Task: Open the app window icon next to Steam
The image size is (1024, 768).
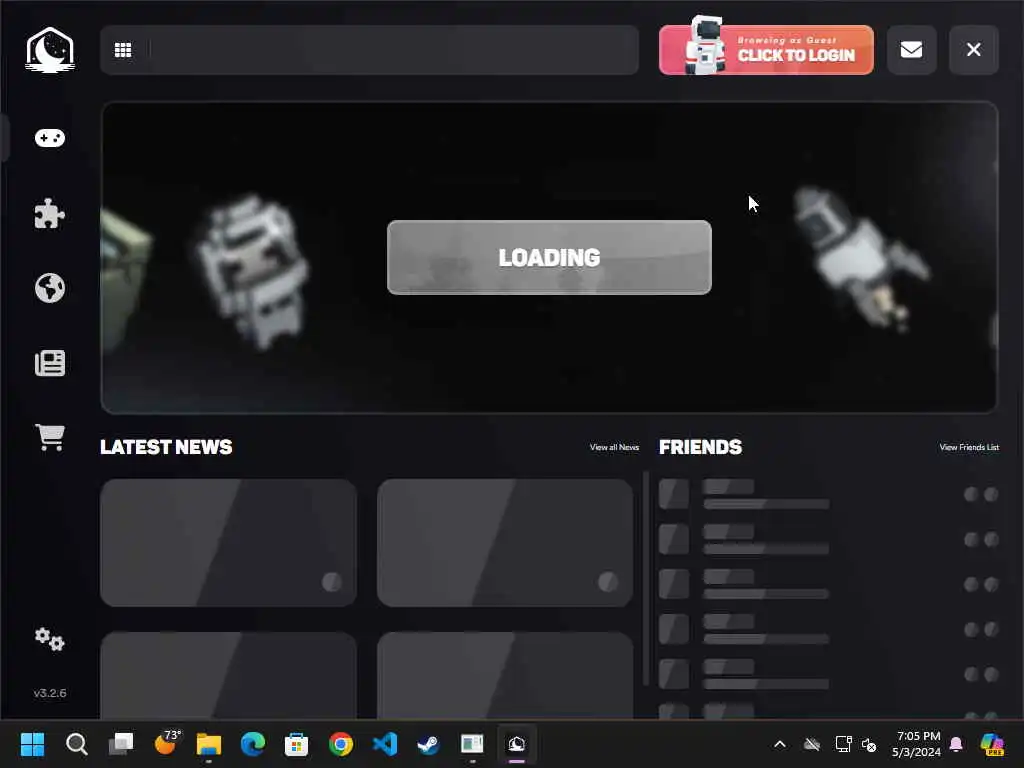Action: click(x=472, y=744)
